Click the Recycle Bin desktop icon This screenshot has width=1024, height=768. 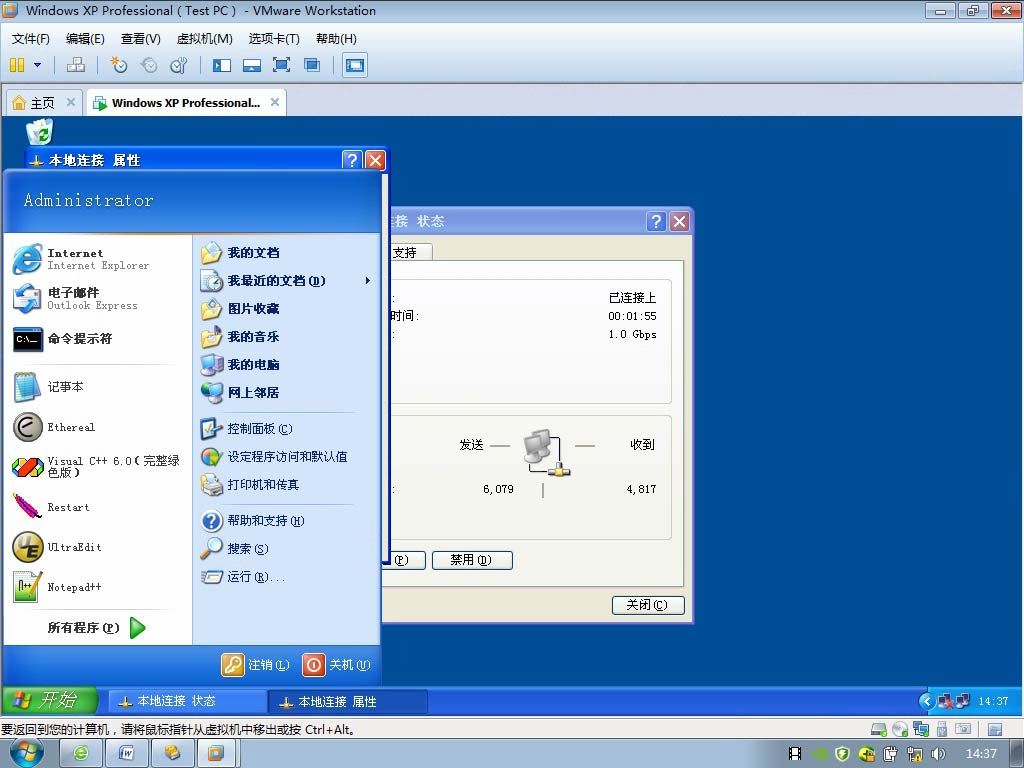[40, 131]
